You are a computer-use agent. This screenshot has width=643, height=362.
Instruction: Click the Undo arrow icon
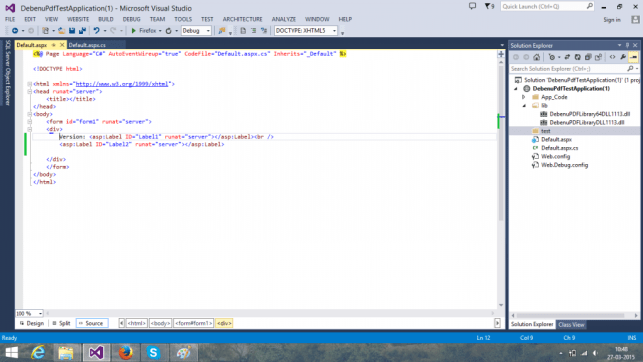96,31
